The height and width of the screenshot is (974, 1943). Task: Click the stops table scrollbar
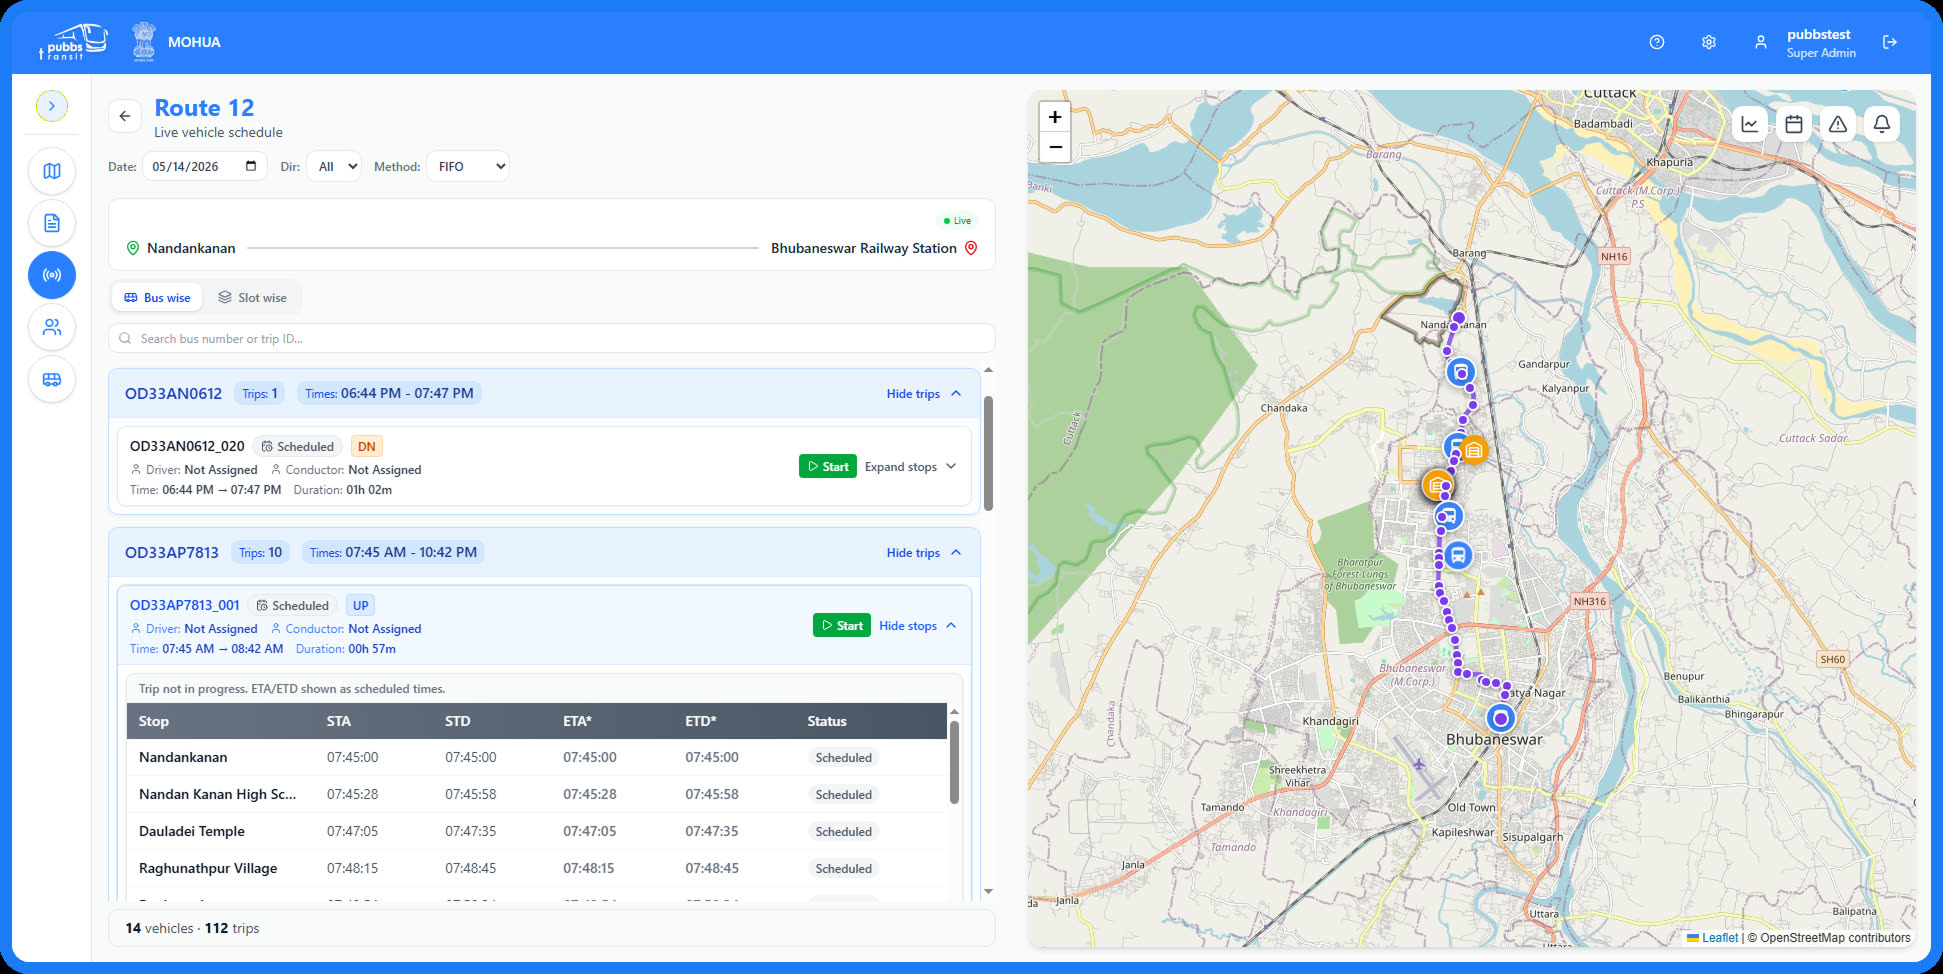[954, 762]
